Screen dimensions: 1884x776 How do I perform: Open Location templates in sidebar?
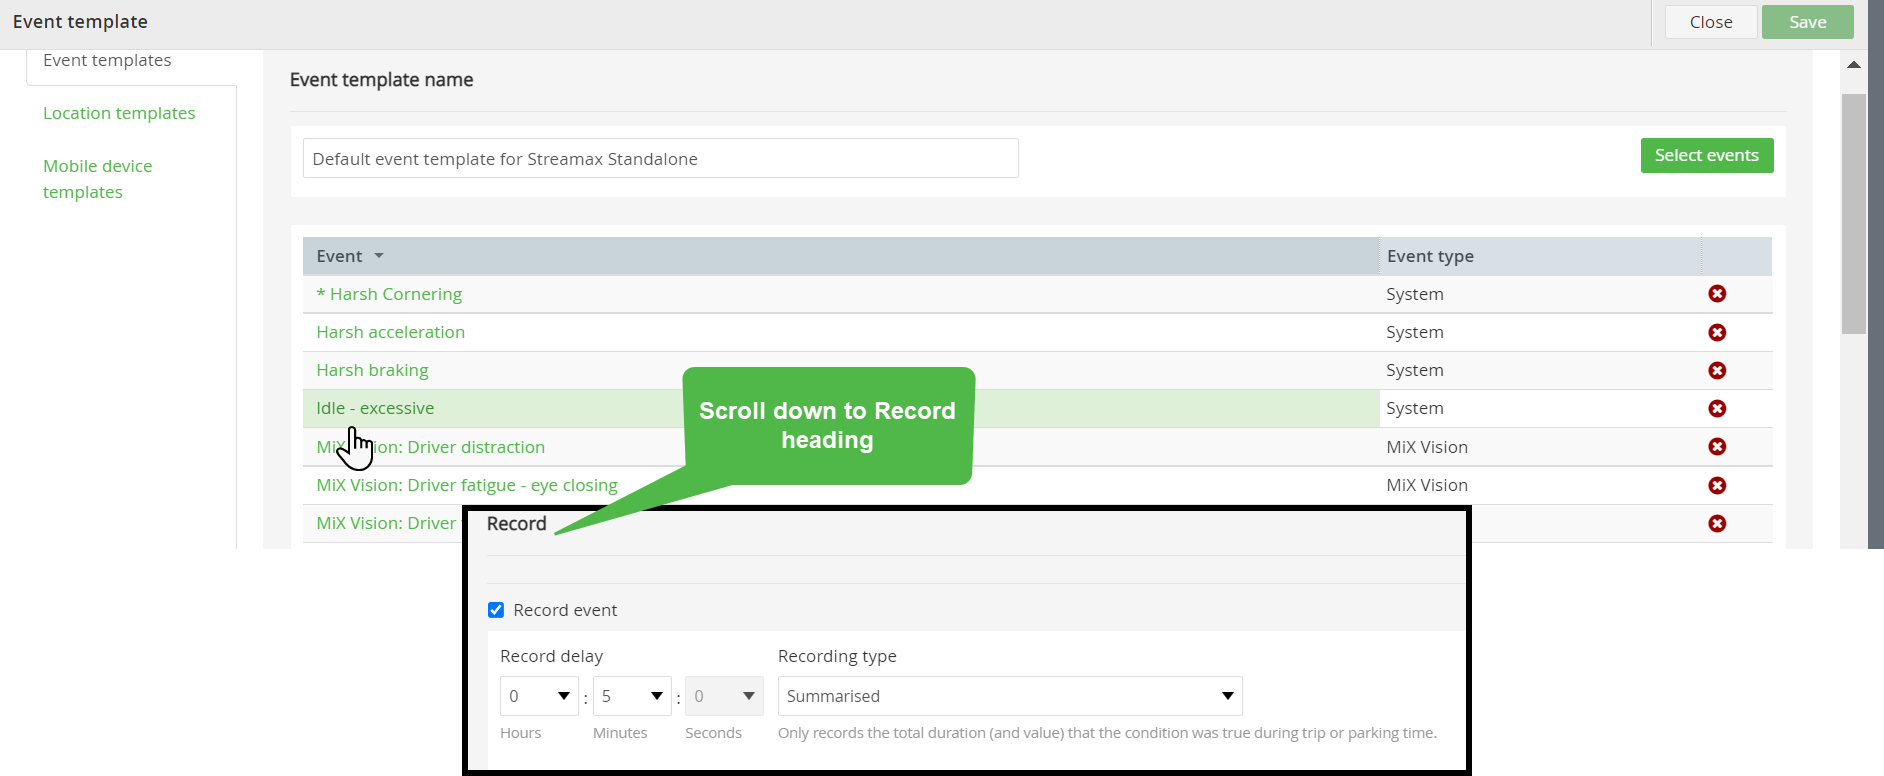[119, 113]
